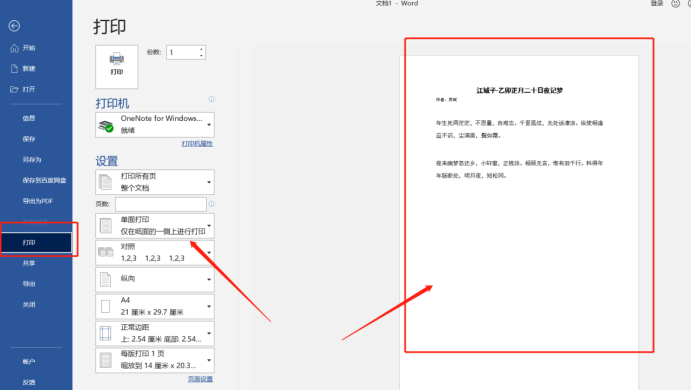691x390 pixels.
Task: Open 导出 in the sidebar
Action: (29, 284)
